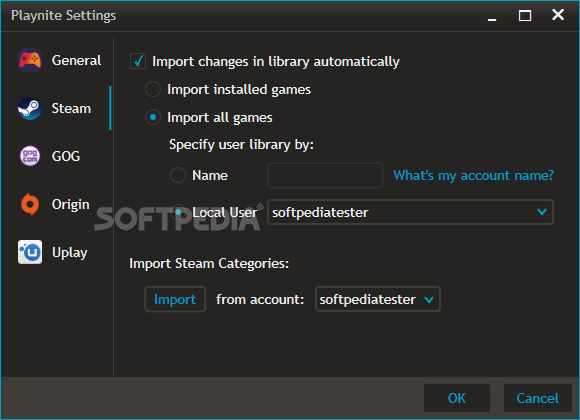Image resolution: width=580 pixels, height=420 pixels.
Task: Click the Steam logo icon
Action: (30, 108)
